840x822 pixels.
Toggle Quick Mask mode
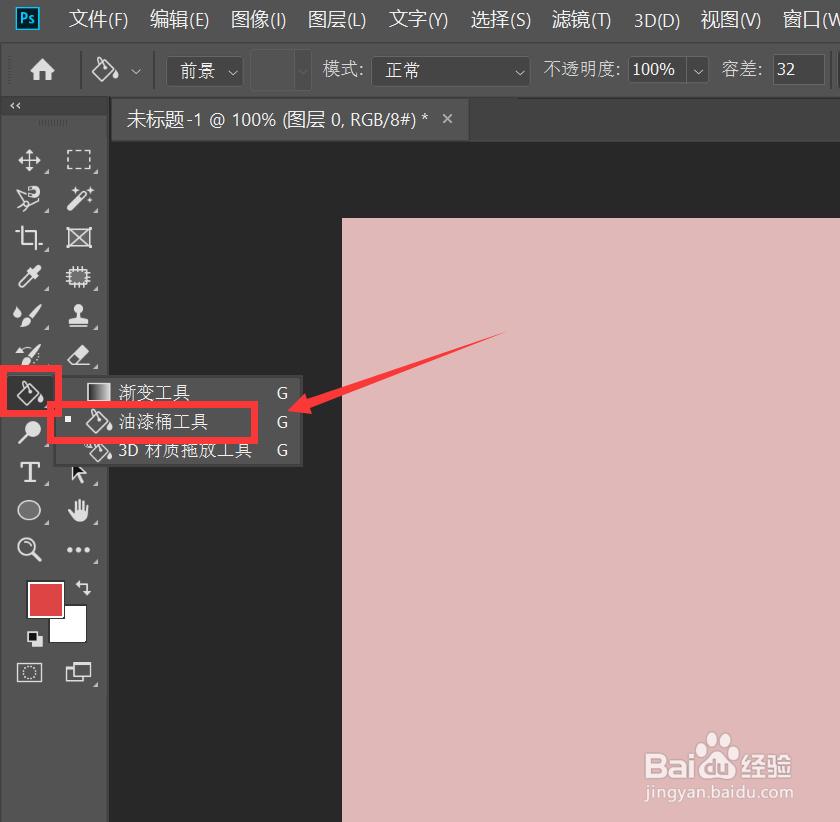(29, 672)
